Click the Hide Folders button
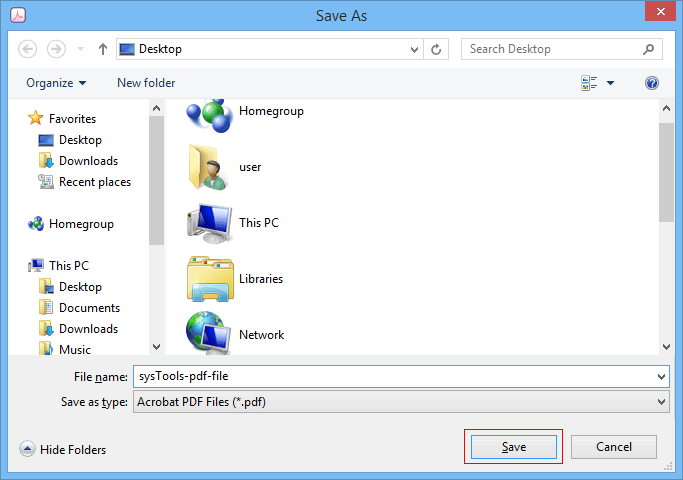683x480 pixels. point(62,449)
